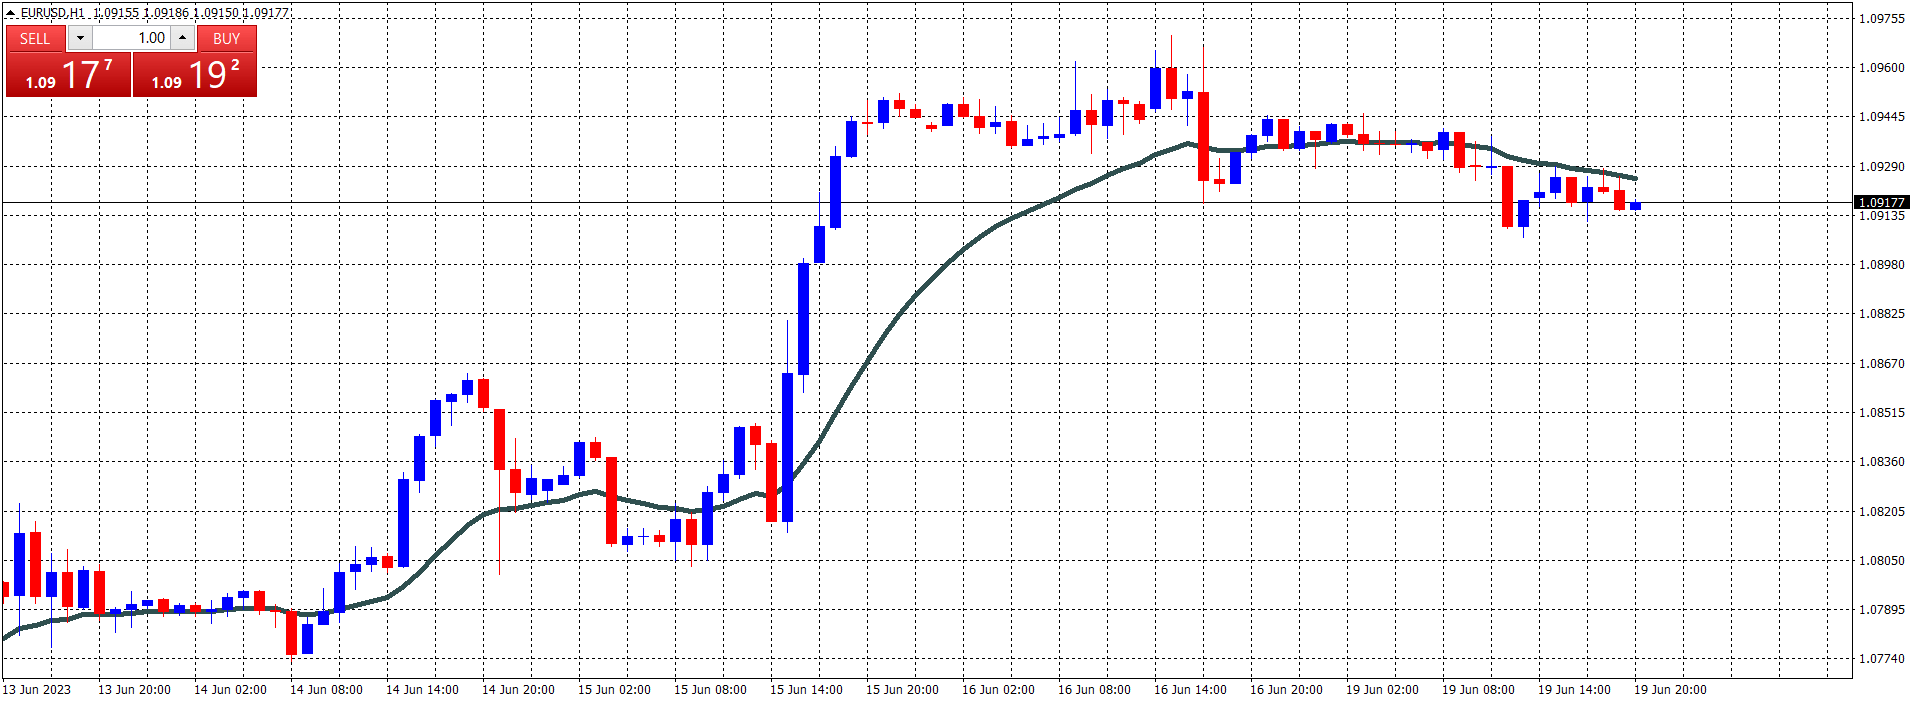Decrease the lot volume with the down arrow

click(x=80, y=38)
